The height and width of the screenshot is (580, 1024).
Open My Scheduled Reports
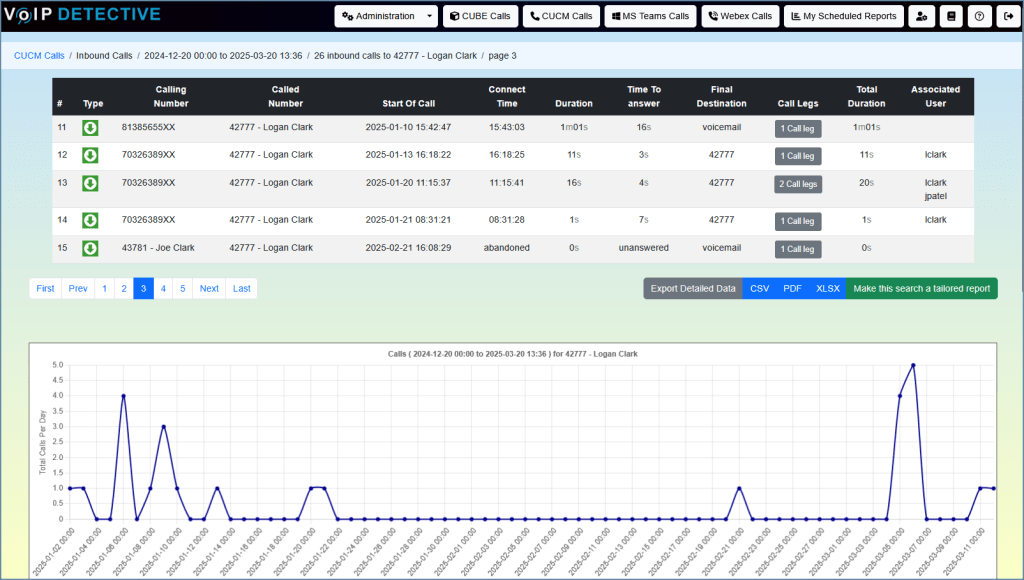tap(844, 16)
